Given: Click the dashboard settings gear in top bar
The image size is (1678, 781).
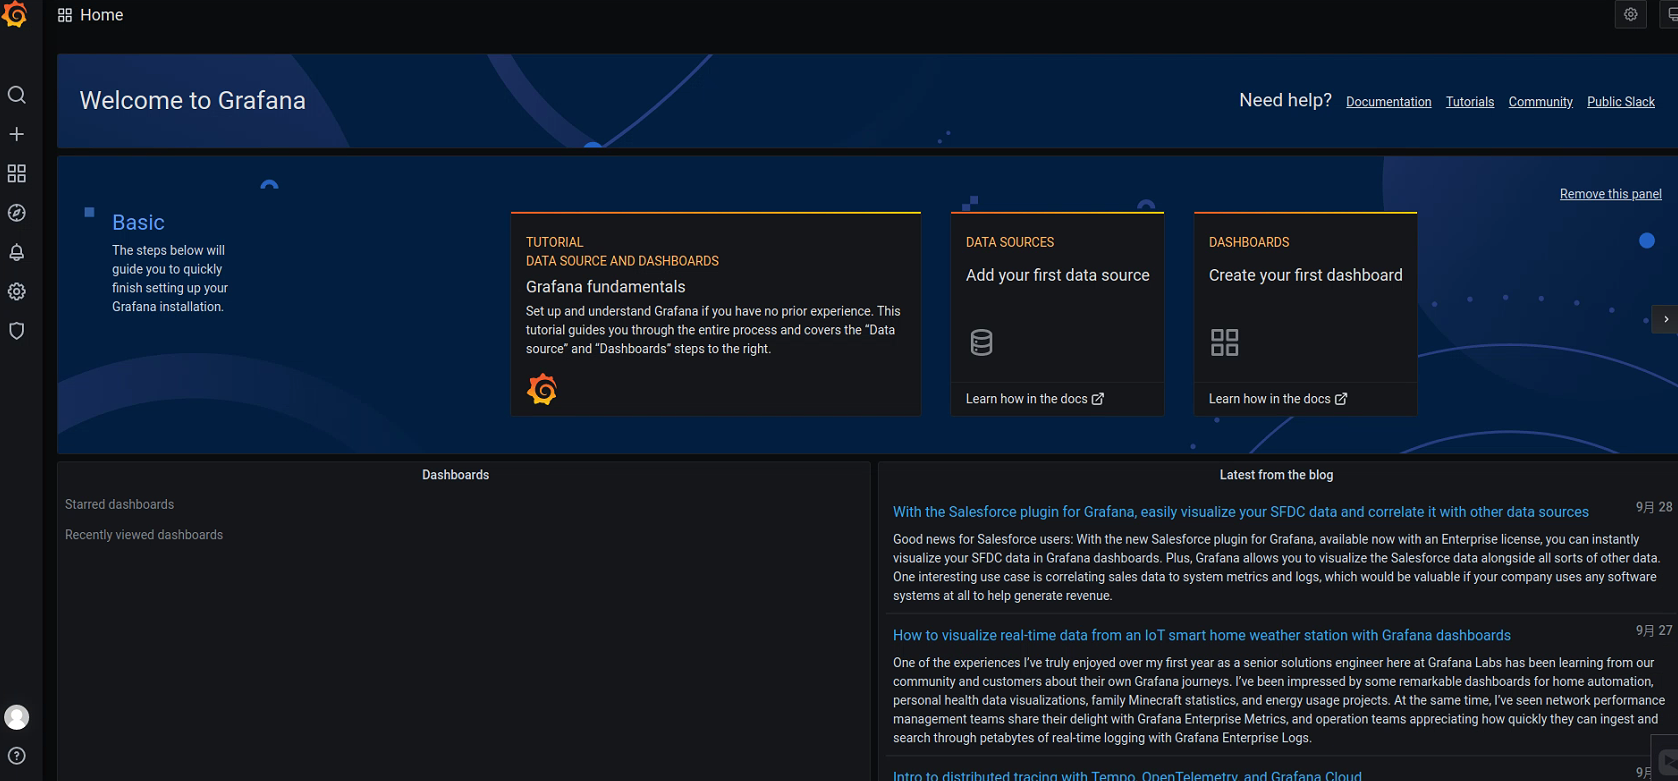Looking at the screenshot, I should click(1631, 14).
